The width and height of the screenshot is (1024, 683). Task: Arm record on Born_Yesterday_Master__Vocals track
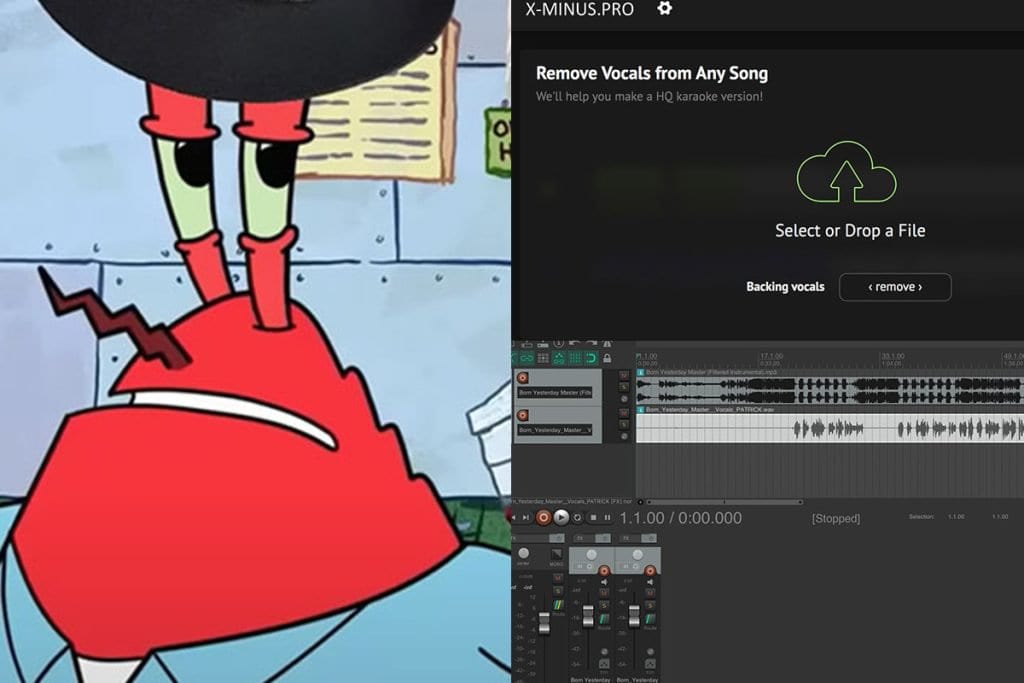tap(522, 415)
